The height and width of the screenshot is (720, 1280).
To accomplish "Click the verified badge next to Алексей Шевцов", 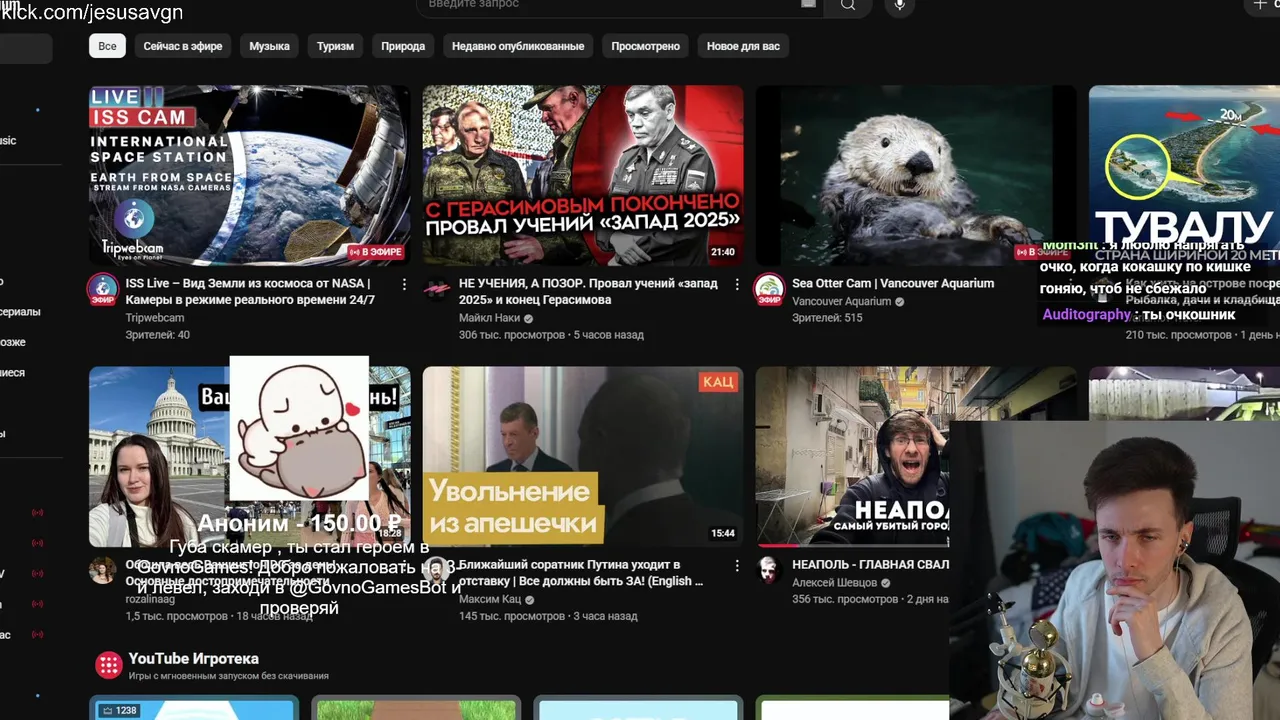I will coord(885,582).
